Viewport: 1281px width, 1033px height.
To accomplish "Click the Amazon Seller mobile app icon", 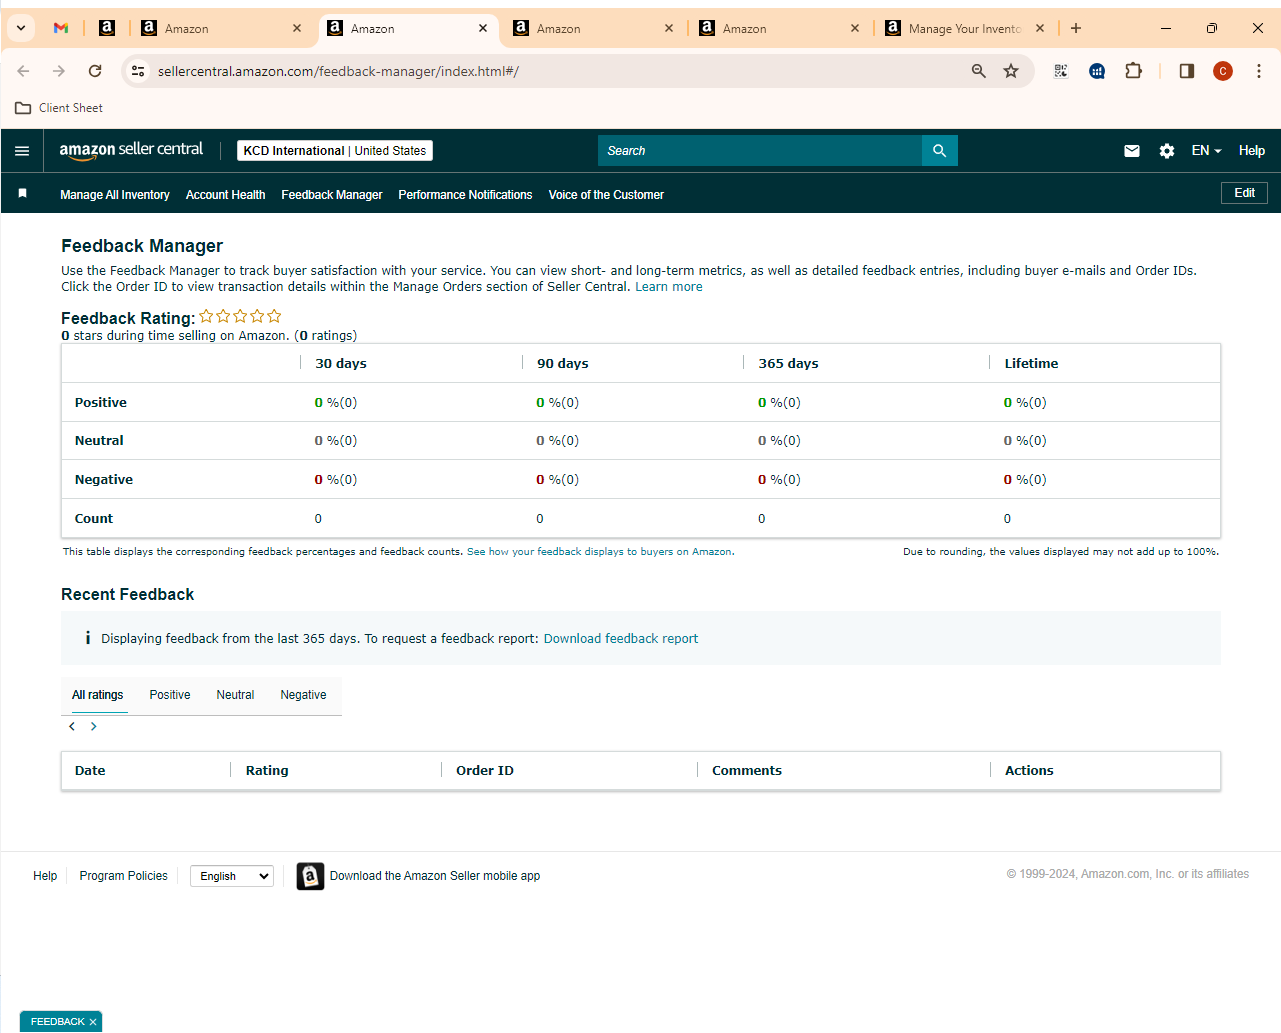I will click(x=310, y=876).
